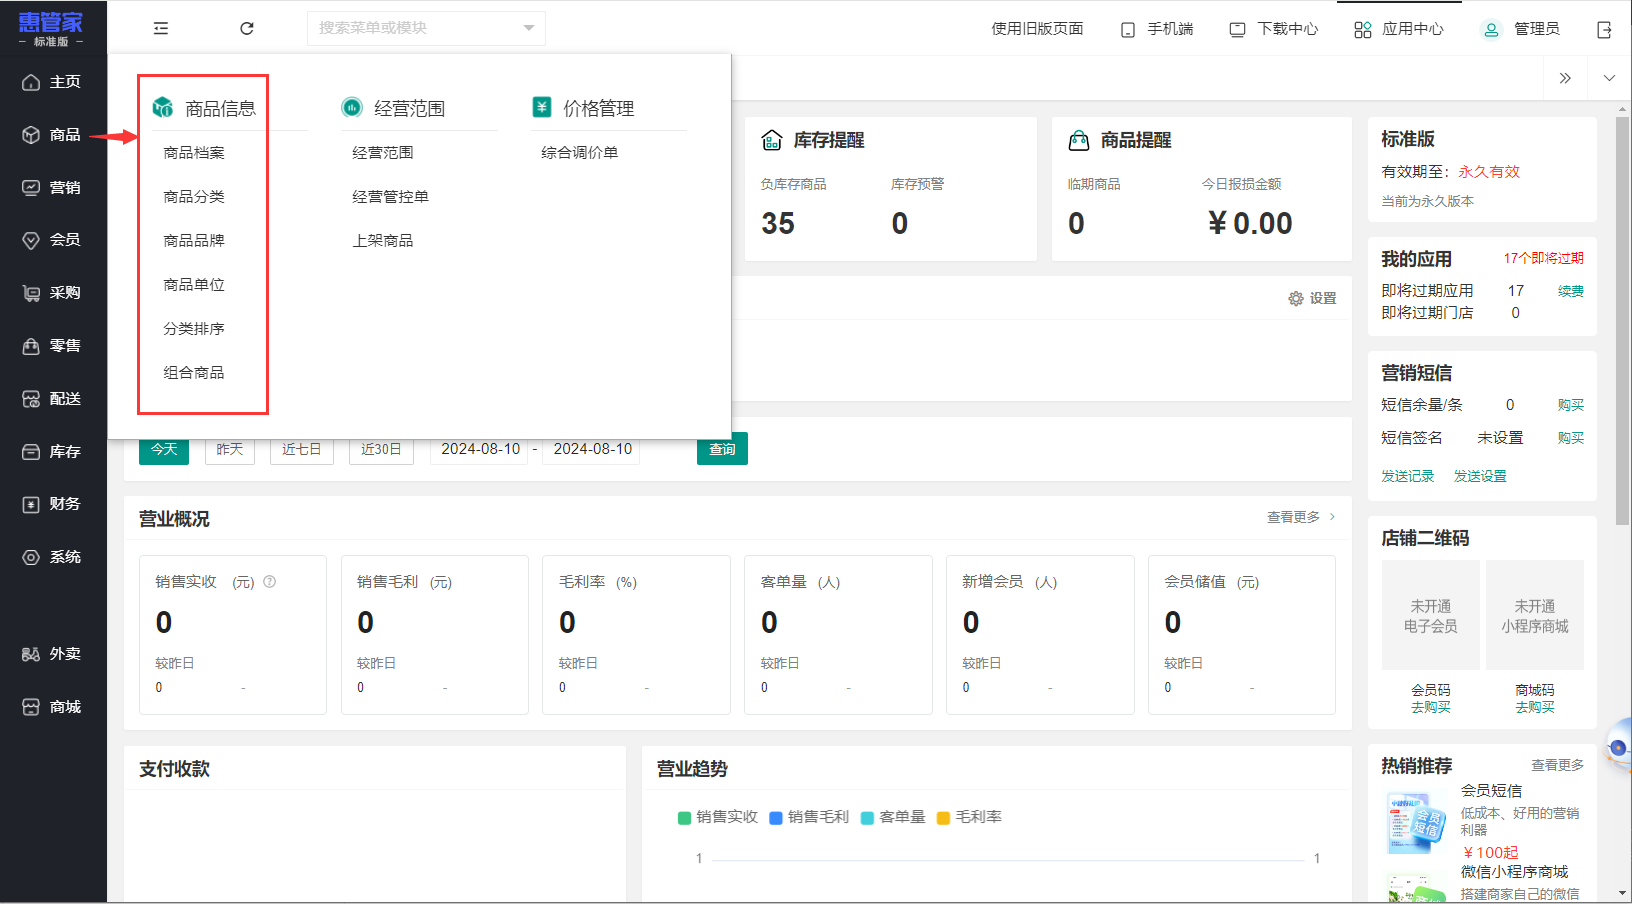This screenshot has width=1632, height=904.
Task: Click the 近七日 date filter button
Action: tap(302, 450)
